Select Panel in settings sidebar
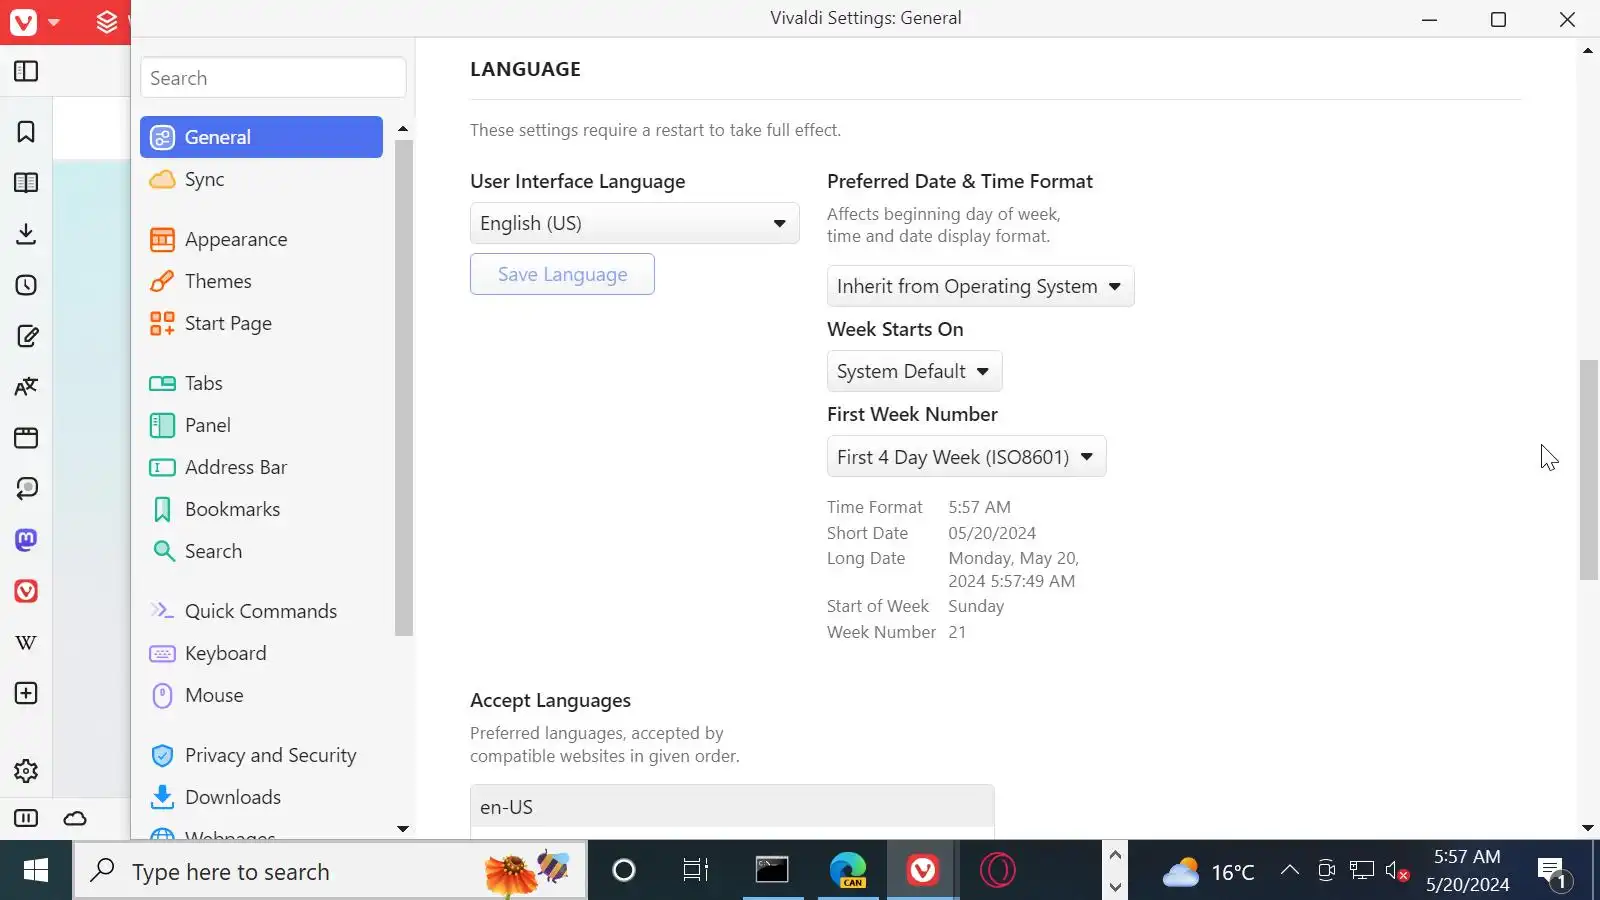The image size is (1600, 900). coord(261,425)
